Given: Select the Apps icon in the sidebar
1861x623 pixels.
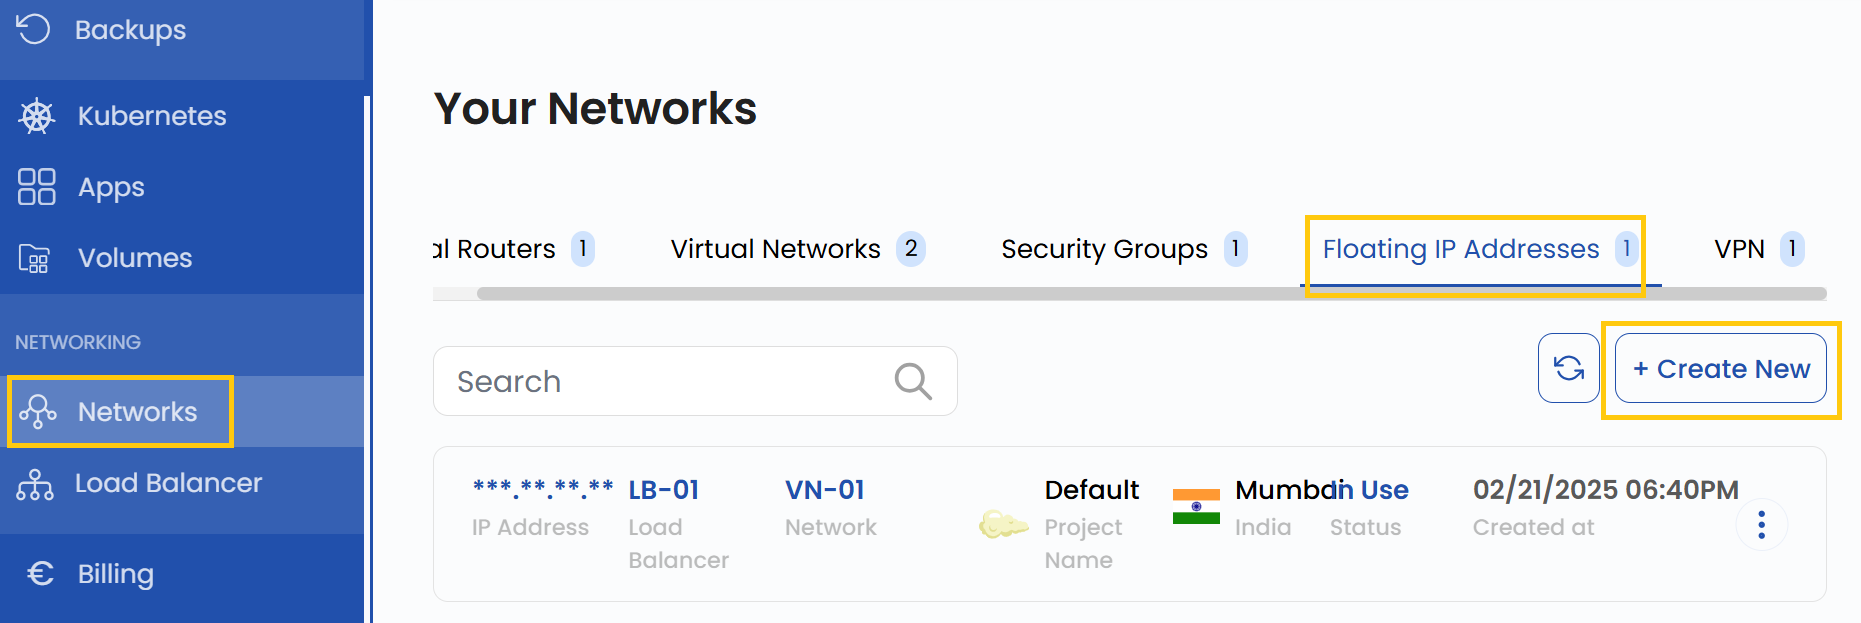Looking at the screenshot, I should coord(36,186).
